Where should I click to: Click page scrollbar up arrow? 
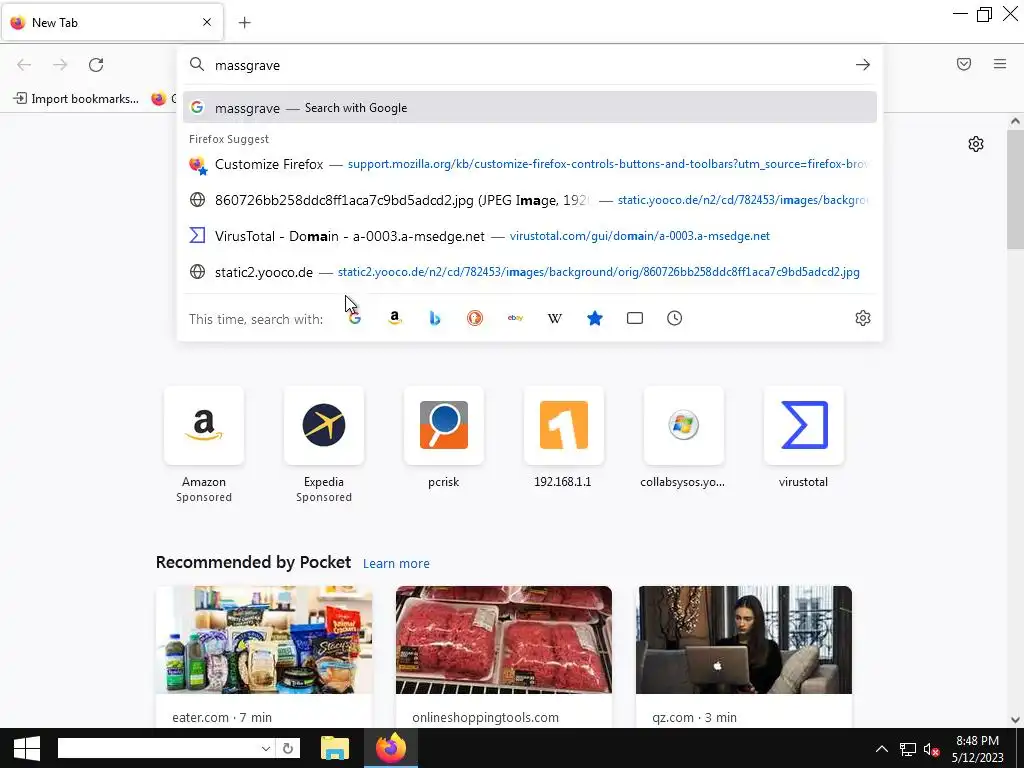pyautogui.click(x=1015, y=121)
